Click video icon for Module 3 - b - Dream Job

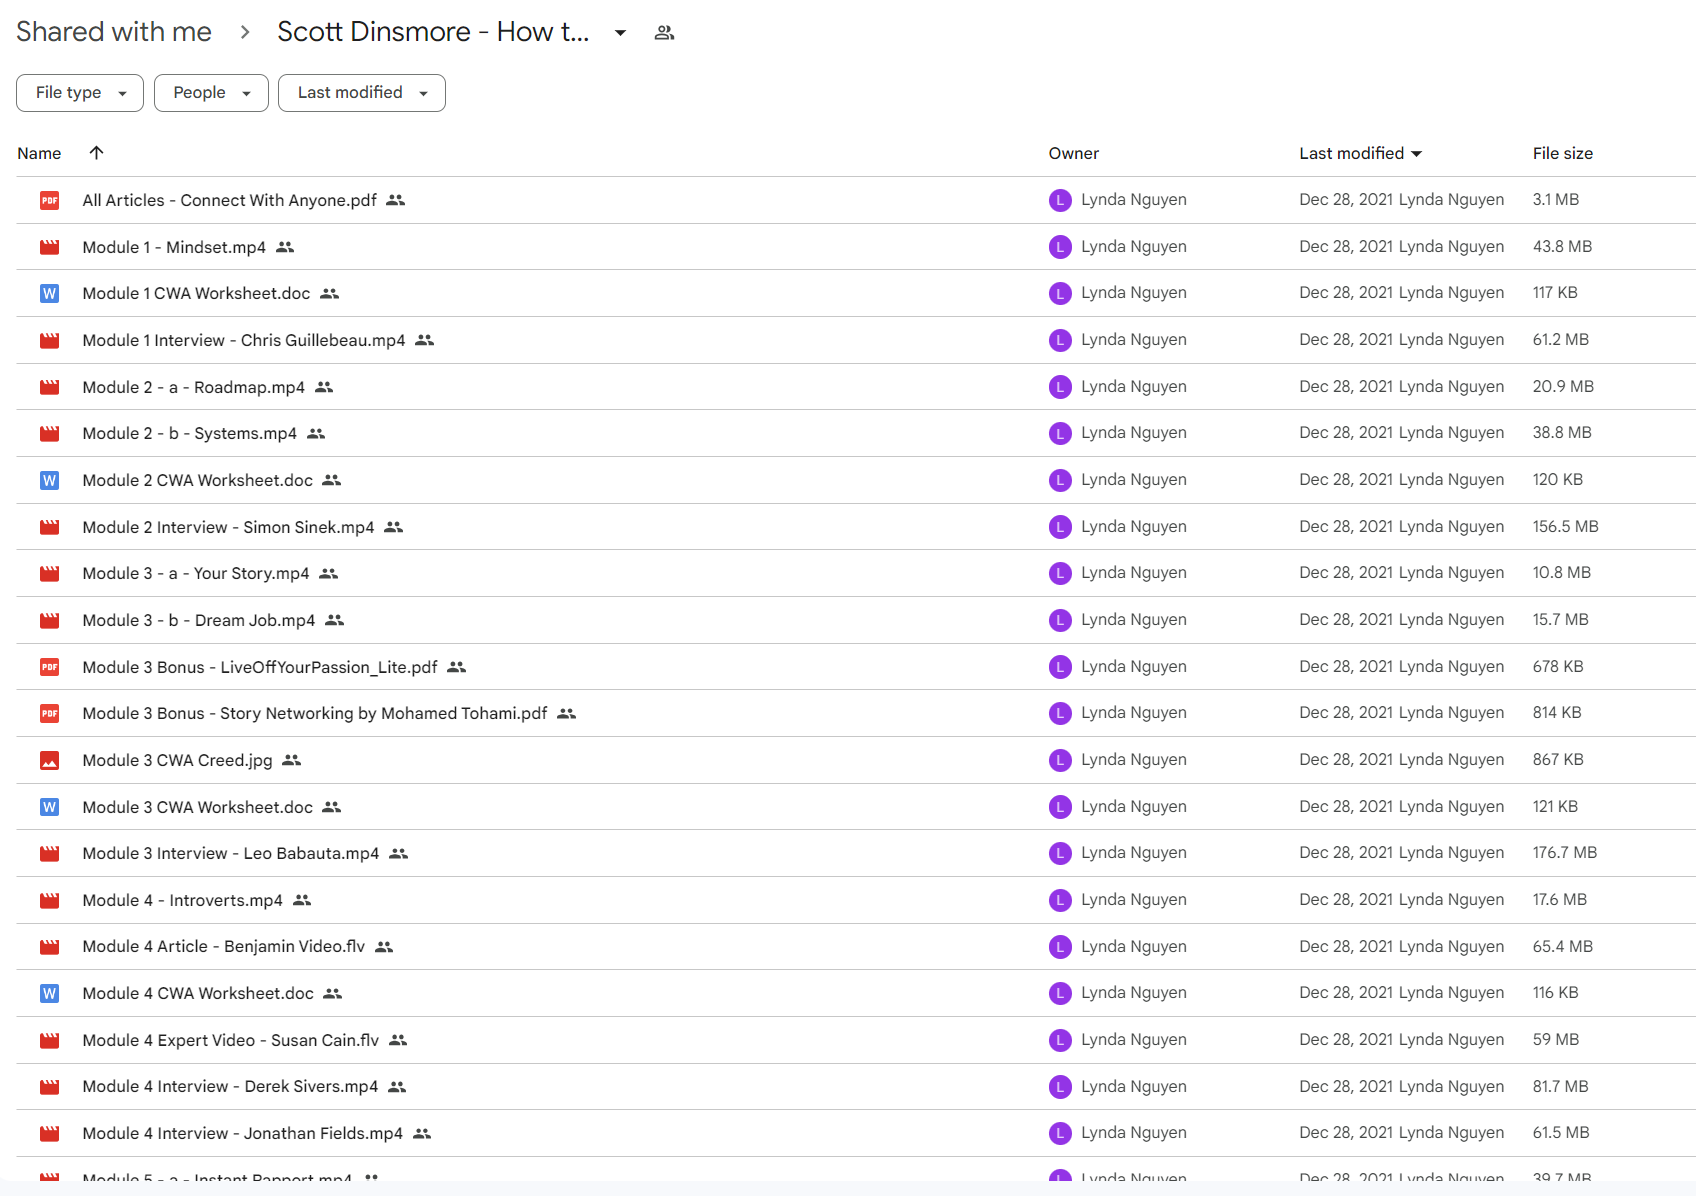[49, 620]
